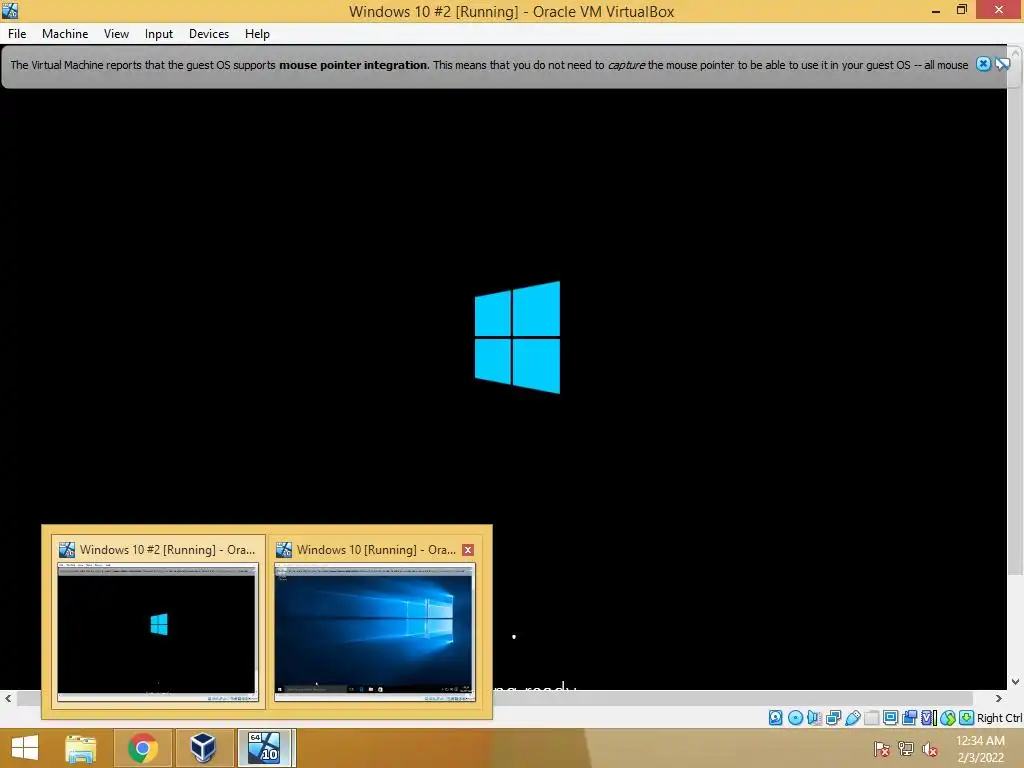Click the vertical scrollbar thumb
Screen dimensions: 1024x768
coord(1016,317)
